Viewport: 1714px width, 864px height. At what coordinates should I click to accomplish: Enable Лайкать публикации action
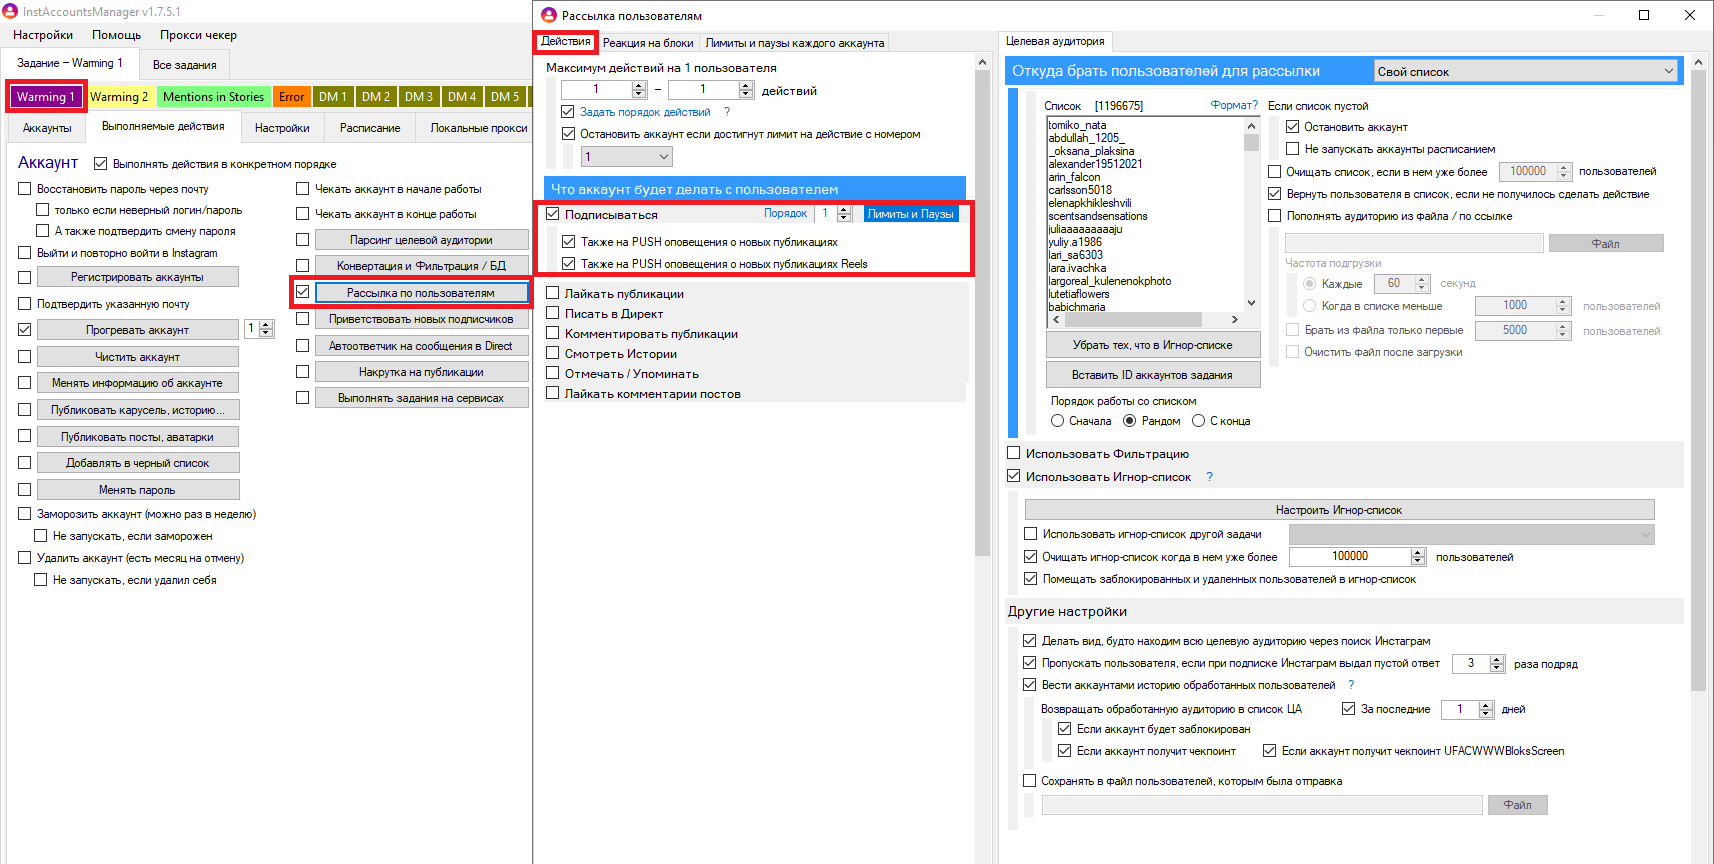(x=552, y=293)
